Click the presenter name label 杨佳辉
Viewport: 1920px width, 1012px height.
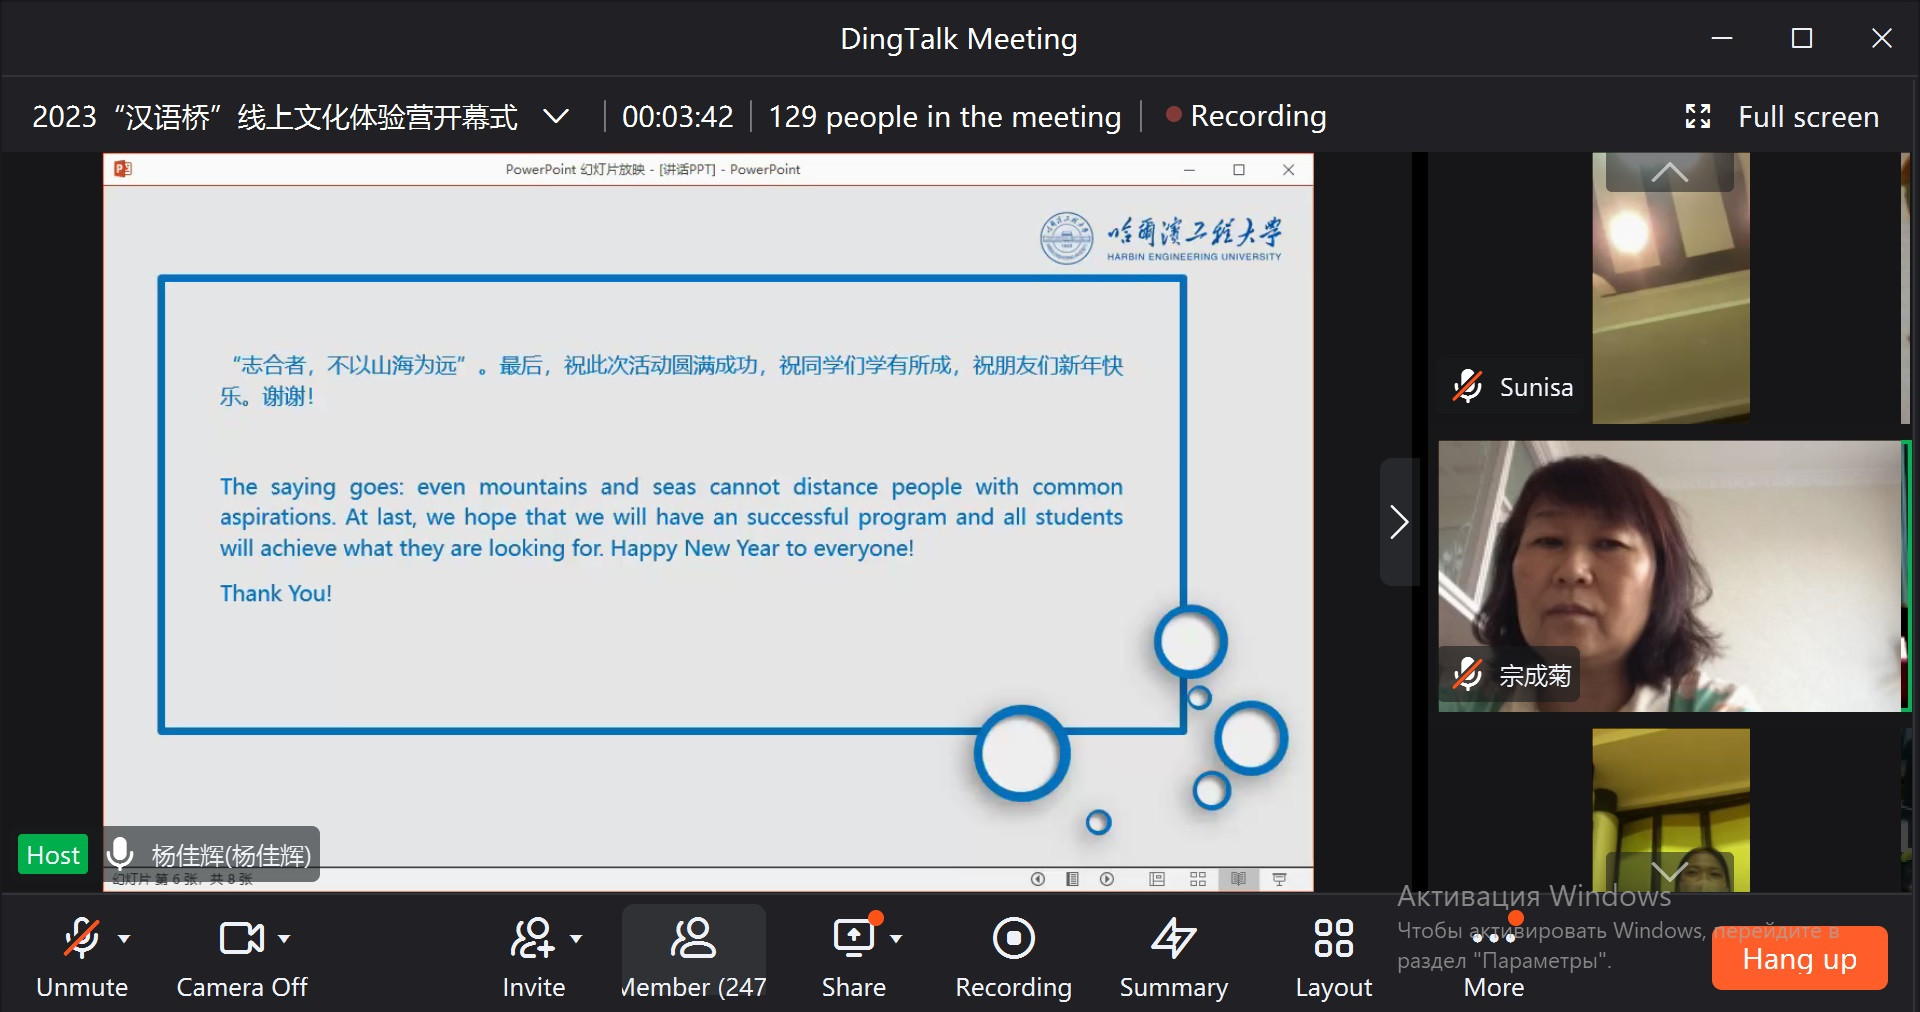tap(231, 856)
